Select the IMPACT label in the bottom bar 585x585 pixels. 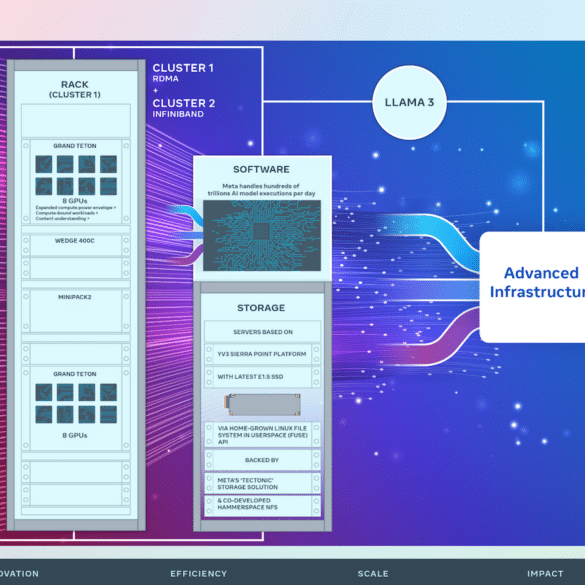[545, 573]
